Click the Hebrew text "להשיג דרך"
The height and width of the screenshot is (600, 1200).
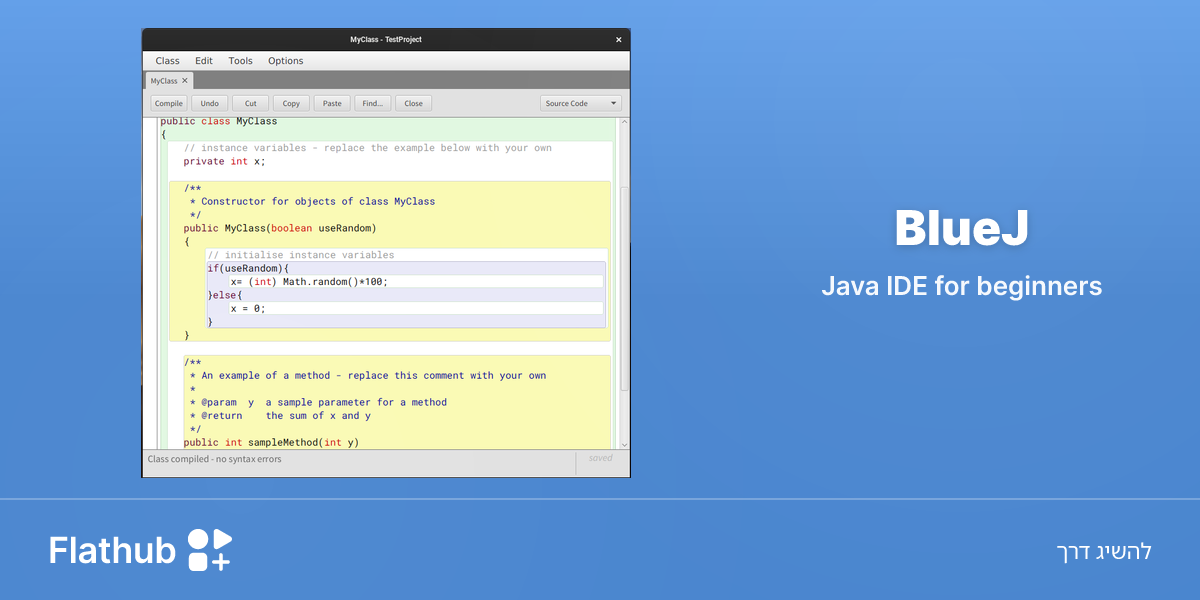pyautogui.click(x=1104, y=552)
